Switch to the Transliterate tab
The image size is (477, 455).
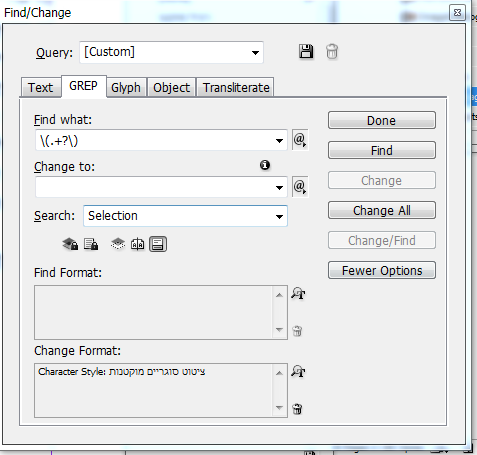coord(236,88)
